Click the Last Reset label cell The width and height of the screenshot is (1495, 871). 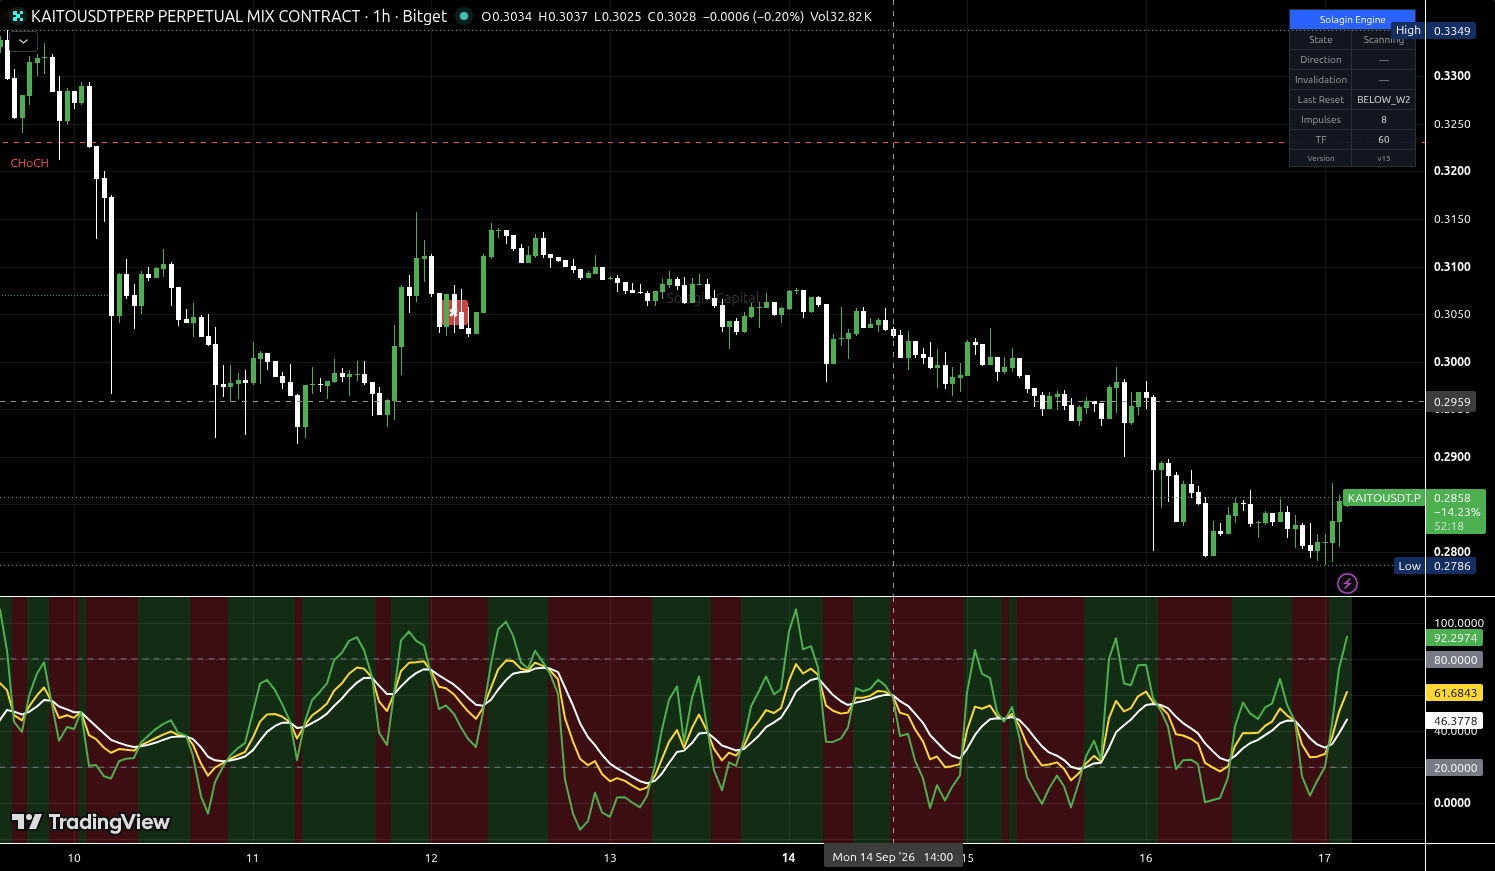[x=1321, y=100]
